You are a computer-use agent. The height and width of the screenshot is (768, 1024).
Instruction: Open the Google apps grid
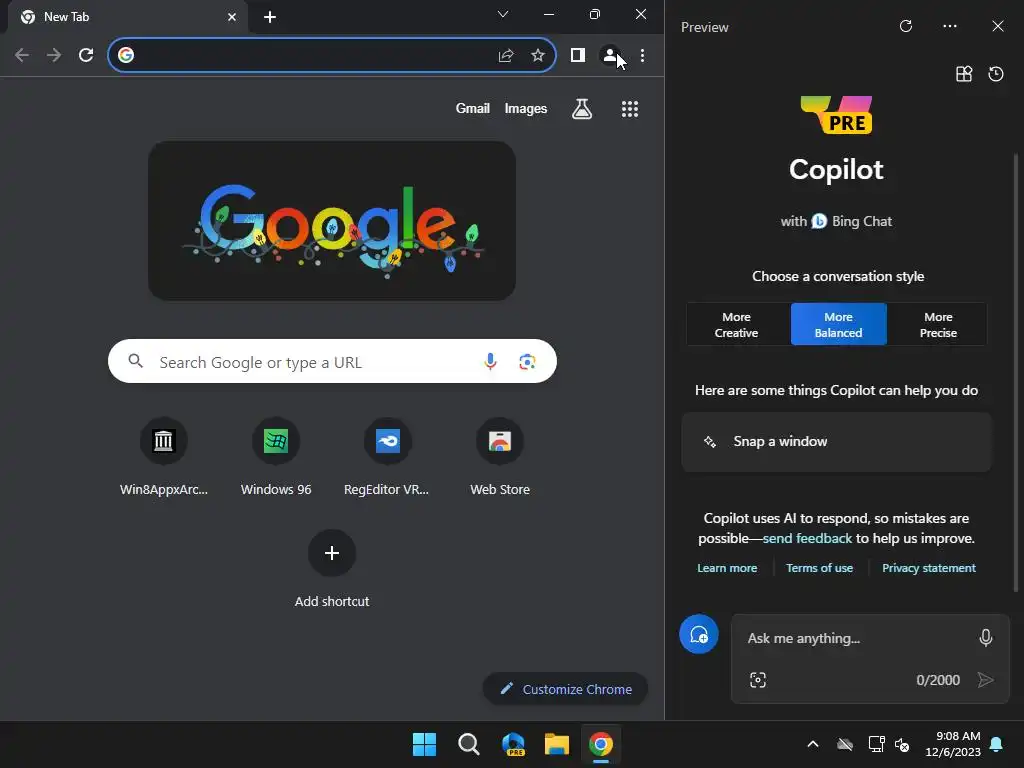pos(630,108)
